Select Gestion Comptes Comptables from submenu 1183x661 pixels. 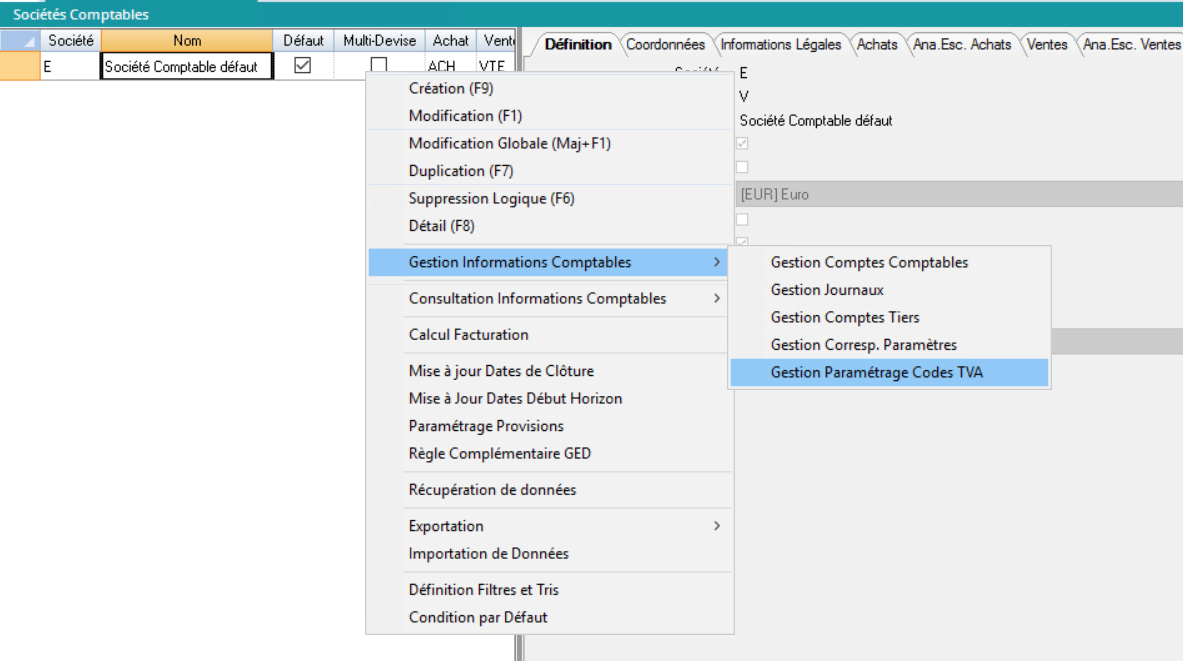[x=869, y=262]
